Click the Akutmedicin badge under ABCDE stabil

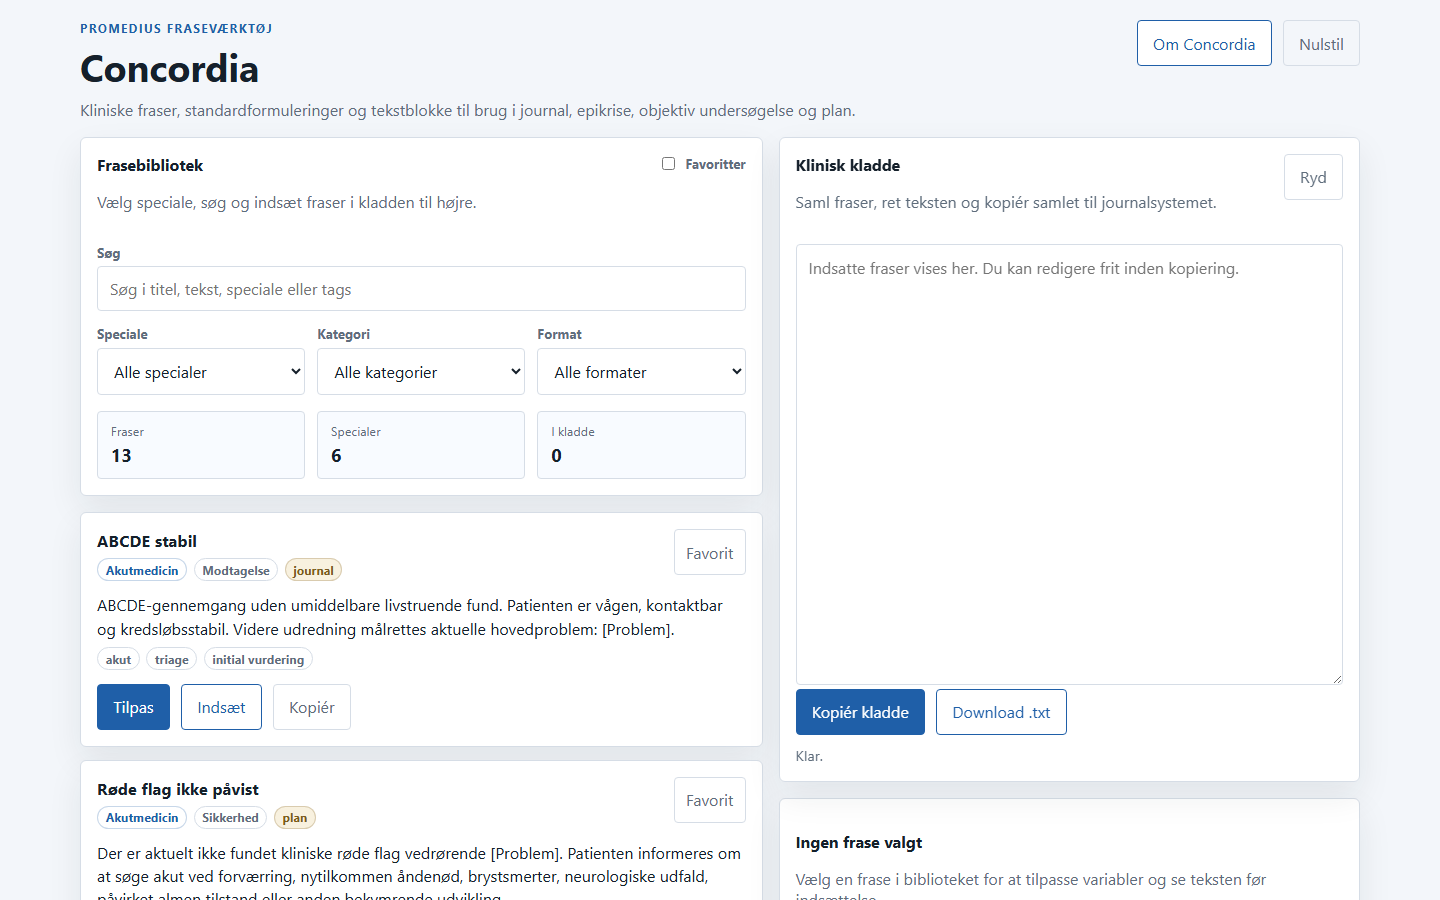(142, 570)
